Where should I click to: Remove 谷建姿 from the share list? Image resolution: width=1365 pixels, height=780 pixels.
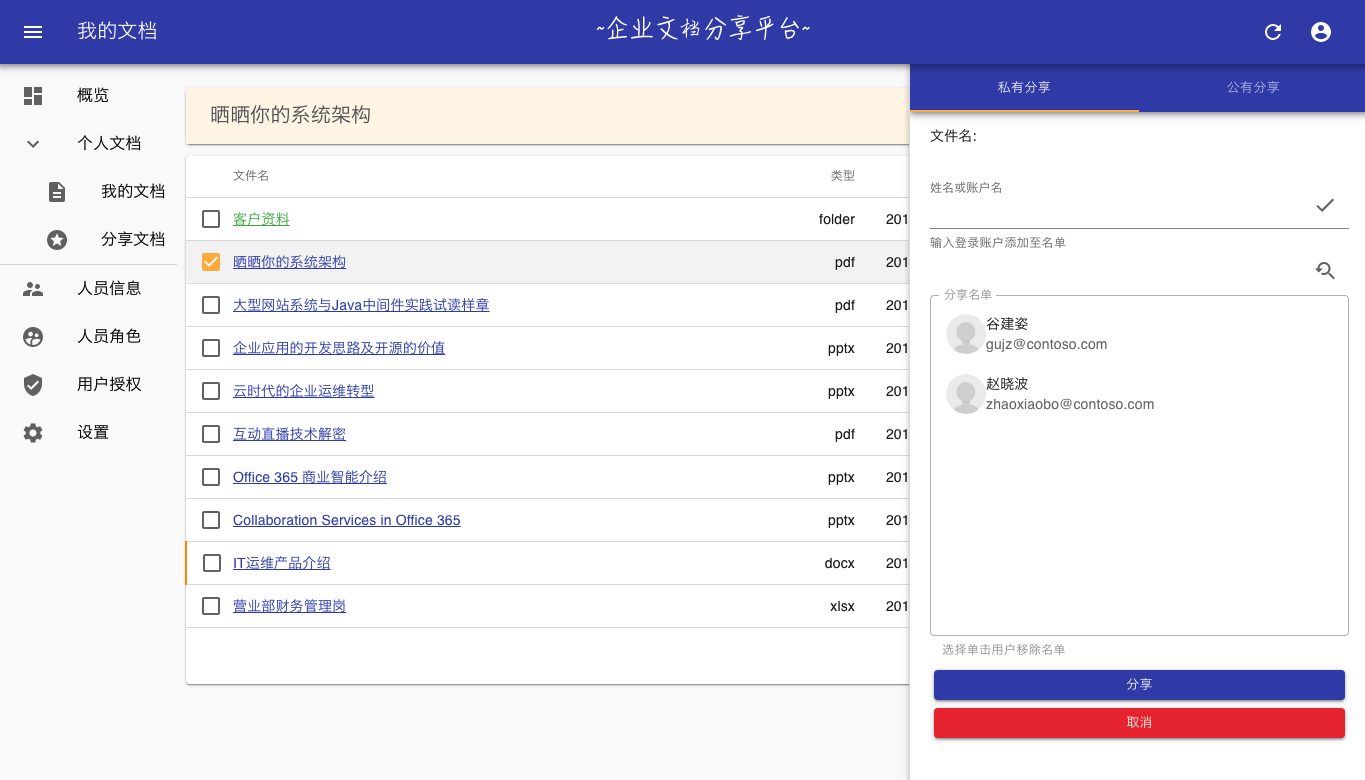(1139, 334)
